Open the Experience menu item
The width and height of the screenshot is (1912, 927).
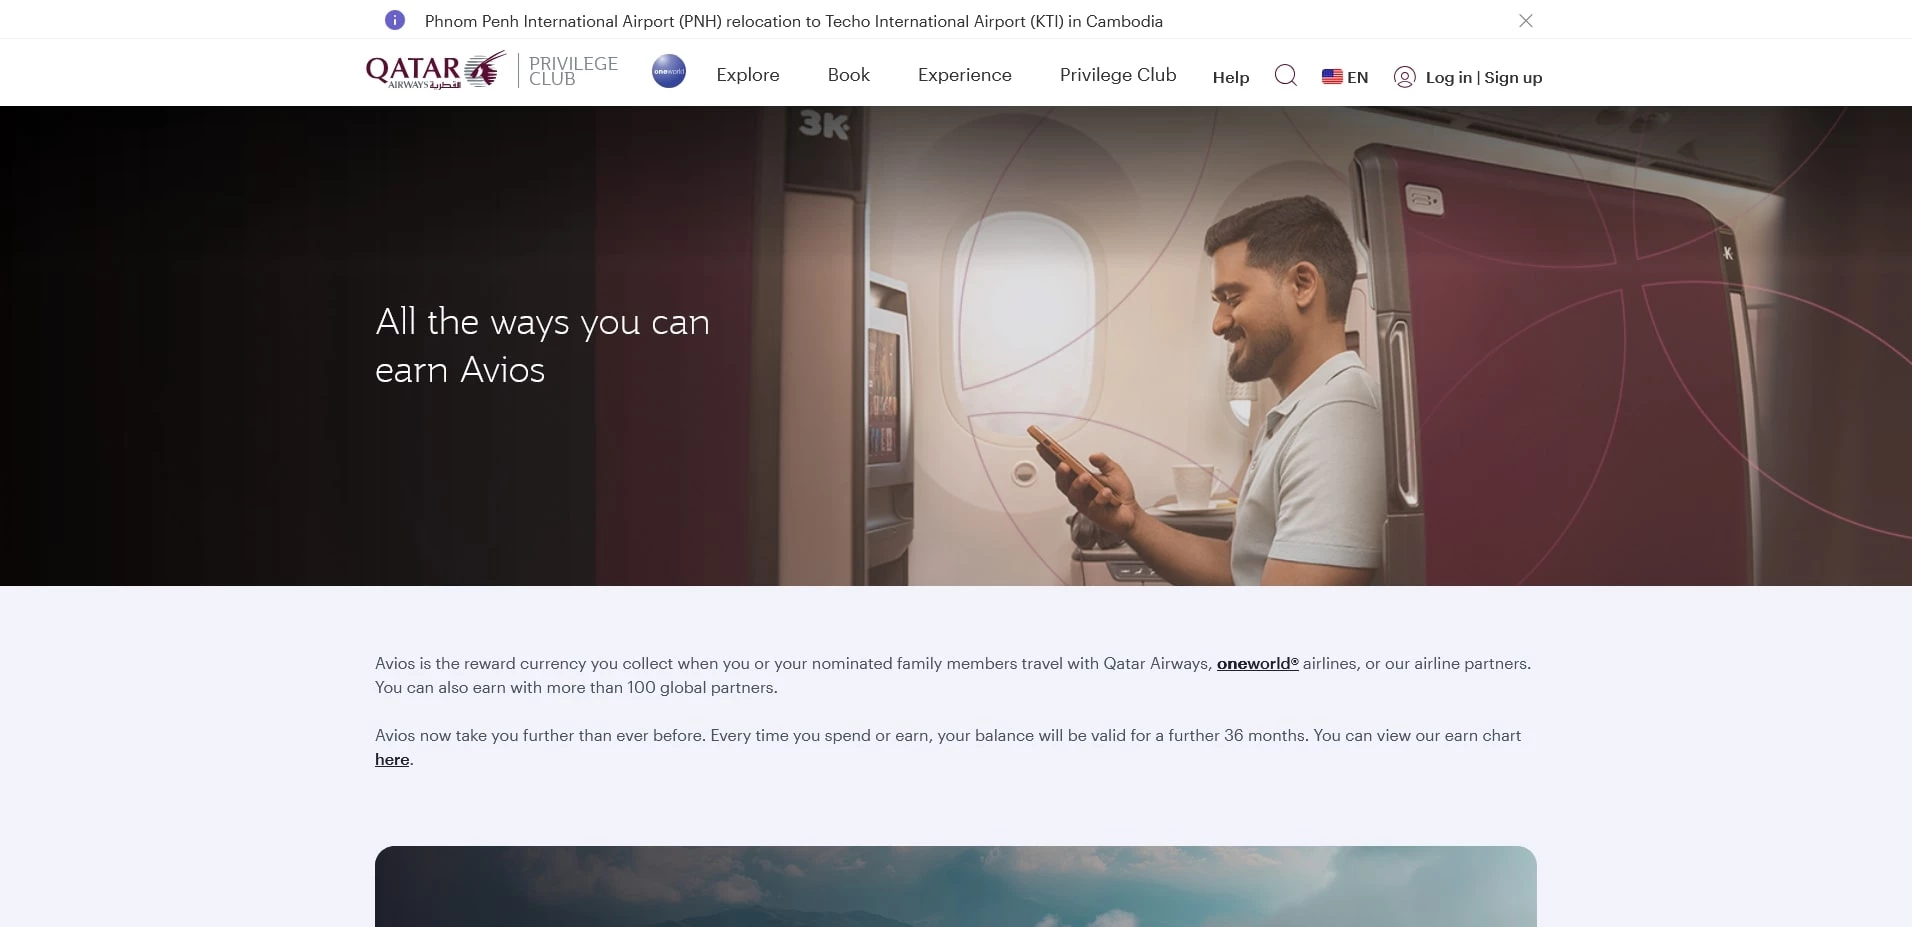pyautogui.click(x=963, y=75)
